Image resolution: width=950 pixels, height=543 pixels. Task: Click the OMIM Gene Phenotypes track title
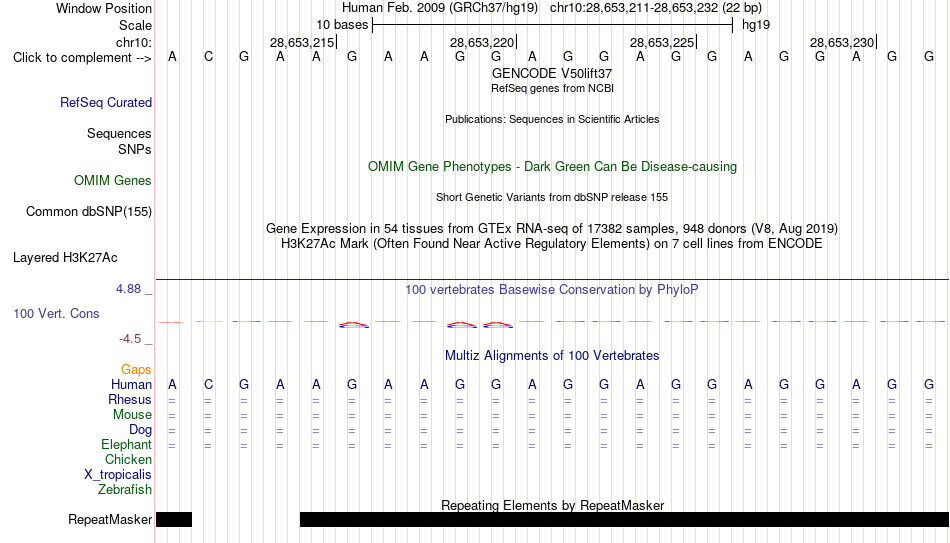(553, 167)
